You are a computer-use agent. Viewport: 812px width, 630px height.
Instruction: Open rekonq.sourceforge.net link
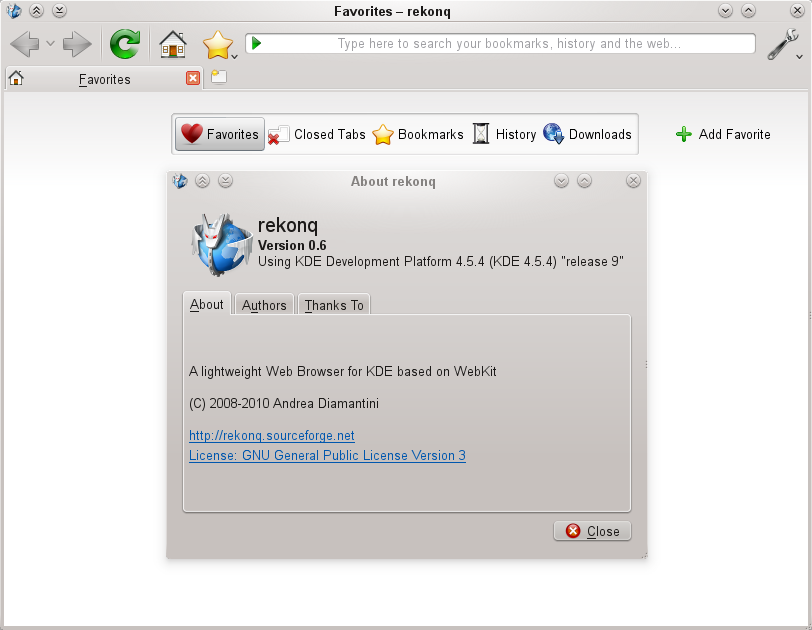pyautogui.click(x=272, y=435)
